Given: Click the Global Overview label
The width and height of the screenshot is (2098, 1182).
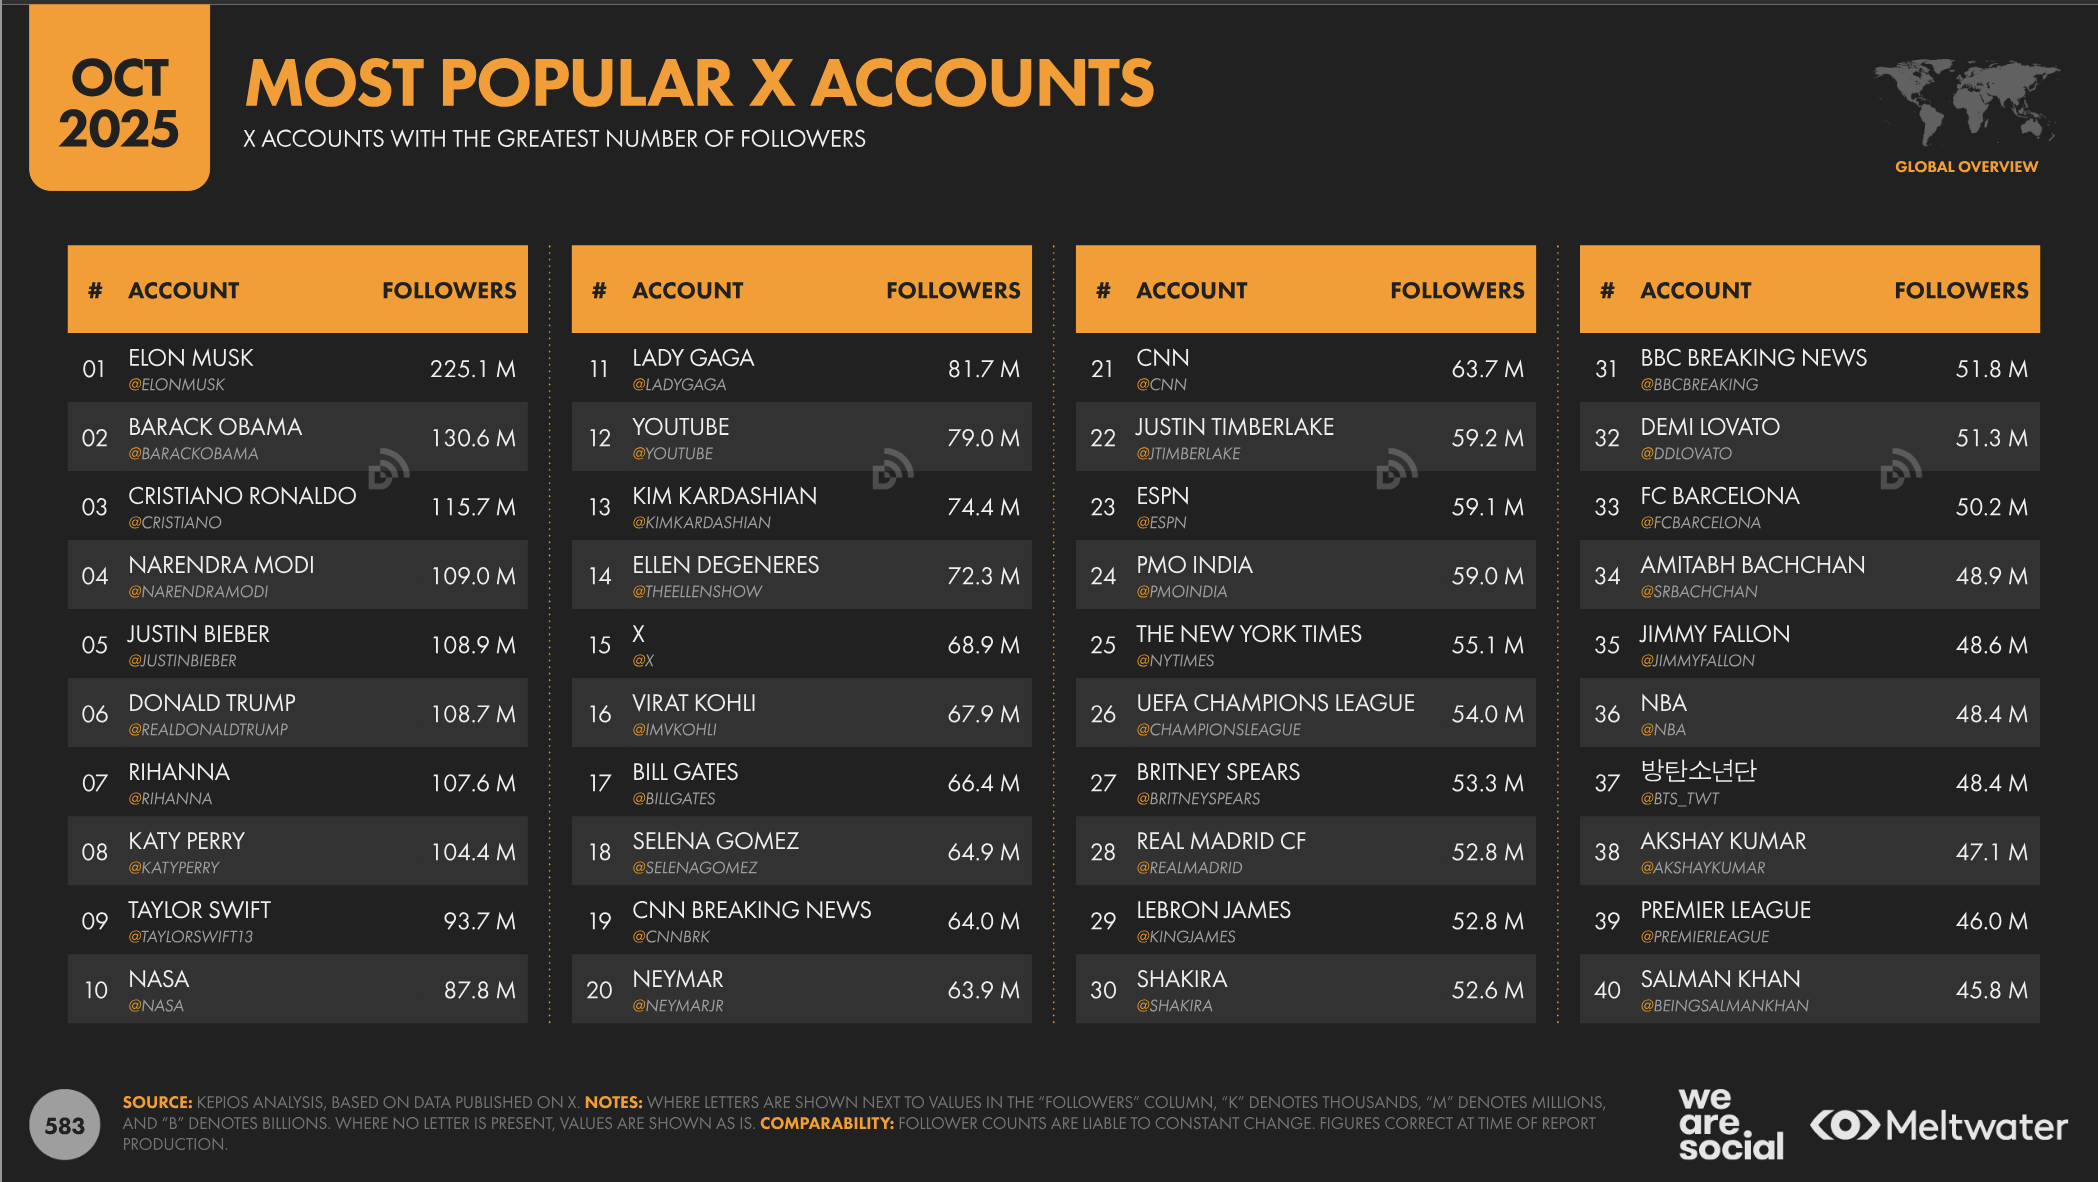Looking at the screenshot, I should [1966, 167].
